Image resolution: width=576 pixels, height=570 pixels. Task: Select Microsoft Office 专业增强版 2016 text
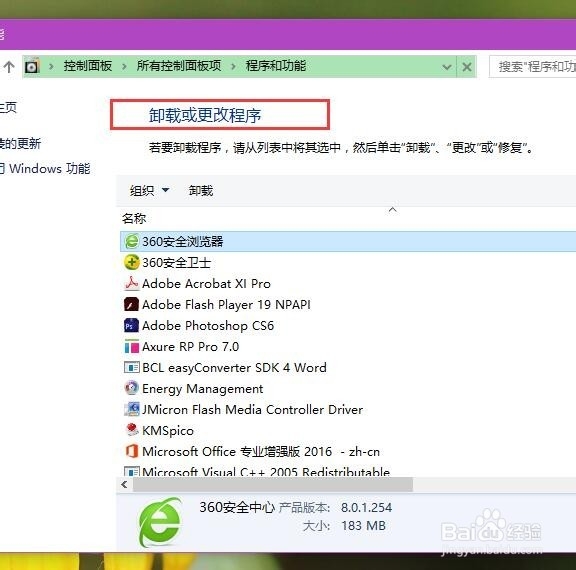[261, 451]
